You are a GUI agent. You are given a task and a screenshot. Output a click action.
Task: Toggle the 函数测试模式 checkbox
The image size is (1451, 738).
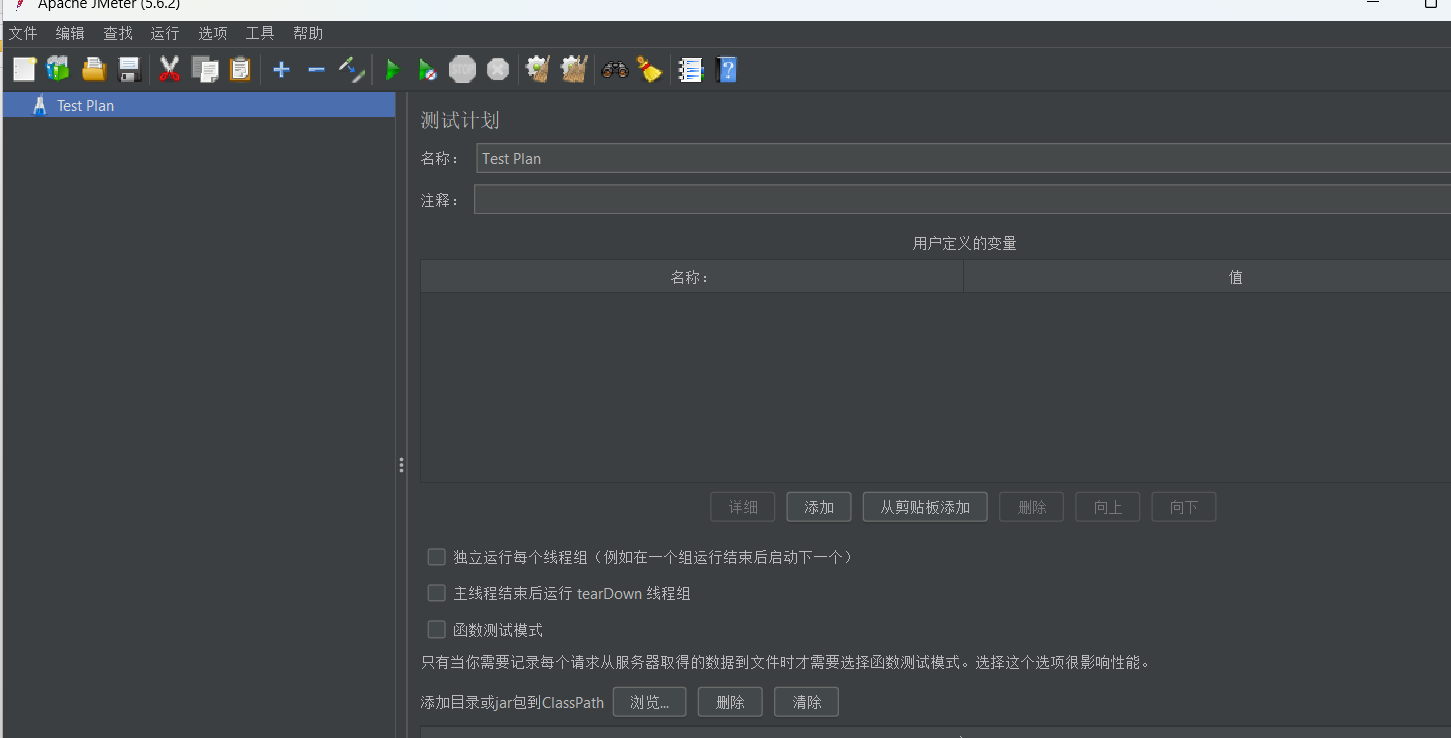coord(436,629)
